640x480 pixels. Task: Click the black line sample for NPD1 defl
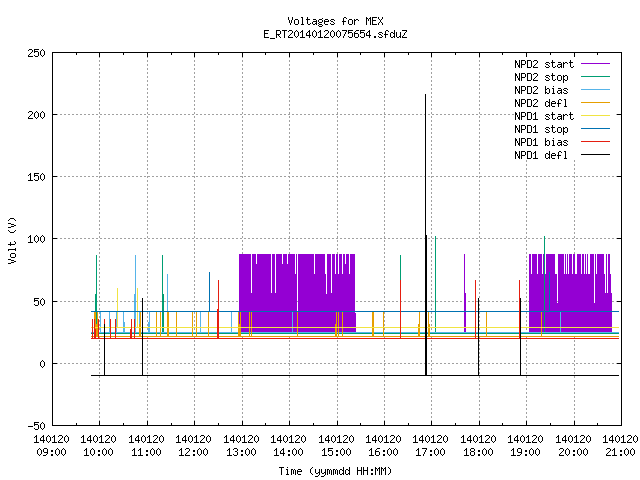595,155
